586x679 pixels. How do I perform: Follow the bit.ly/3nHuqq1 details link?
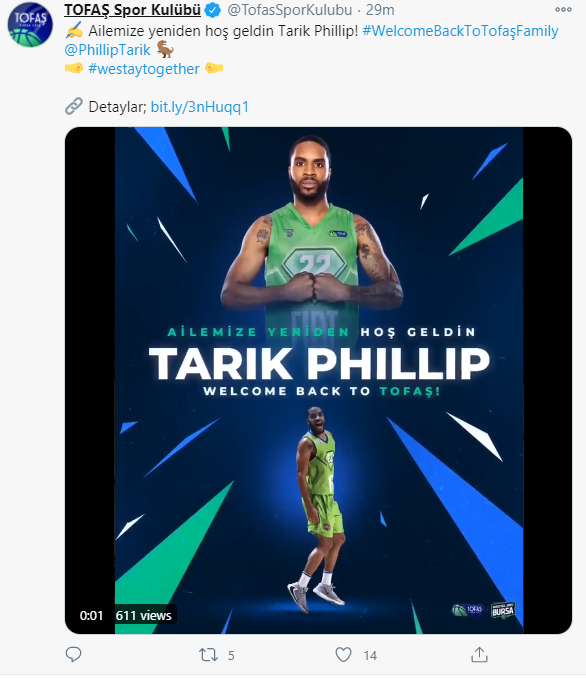tap(200, 107)
